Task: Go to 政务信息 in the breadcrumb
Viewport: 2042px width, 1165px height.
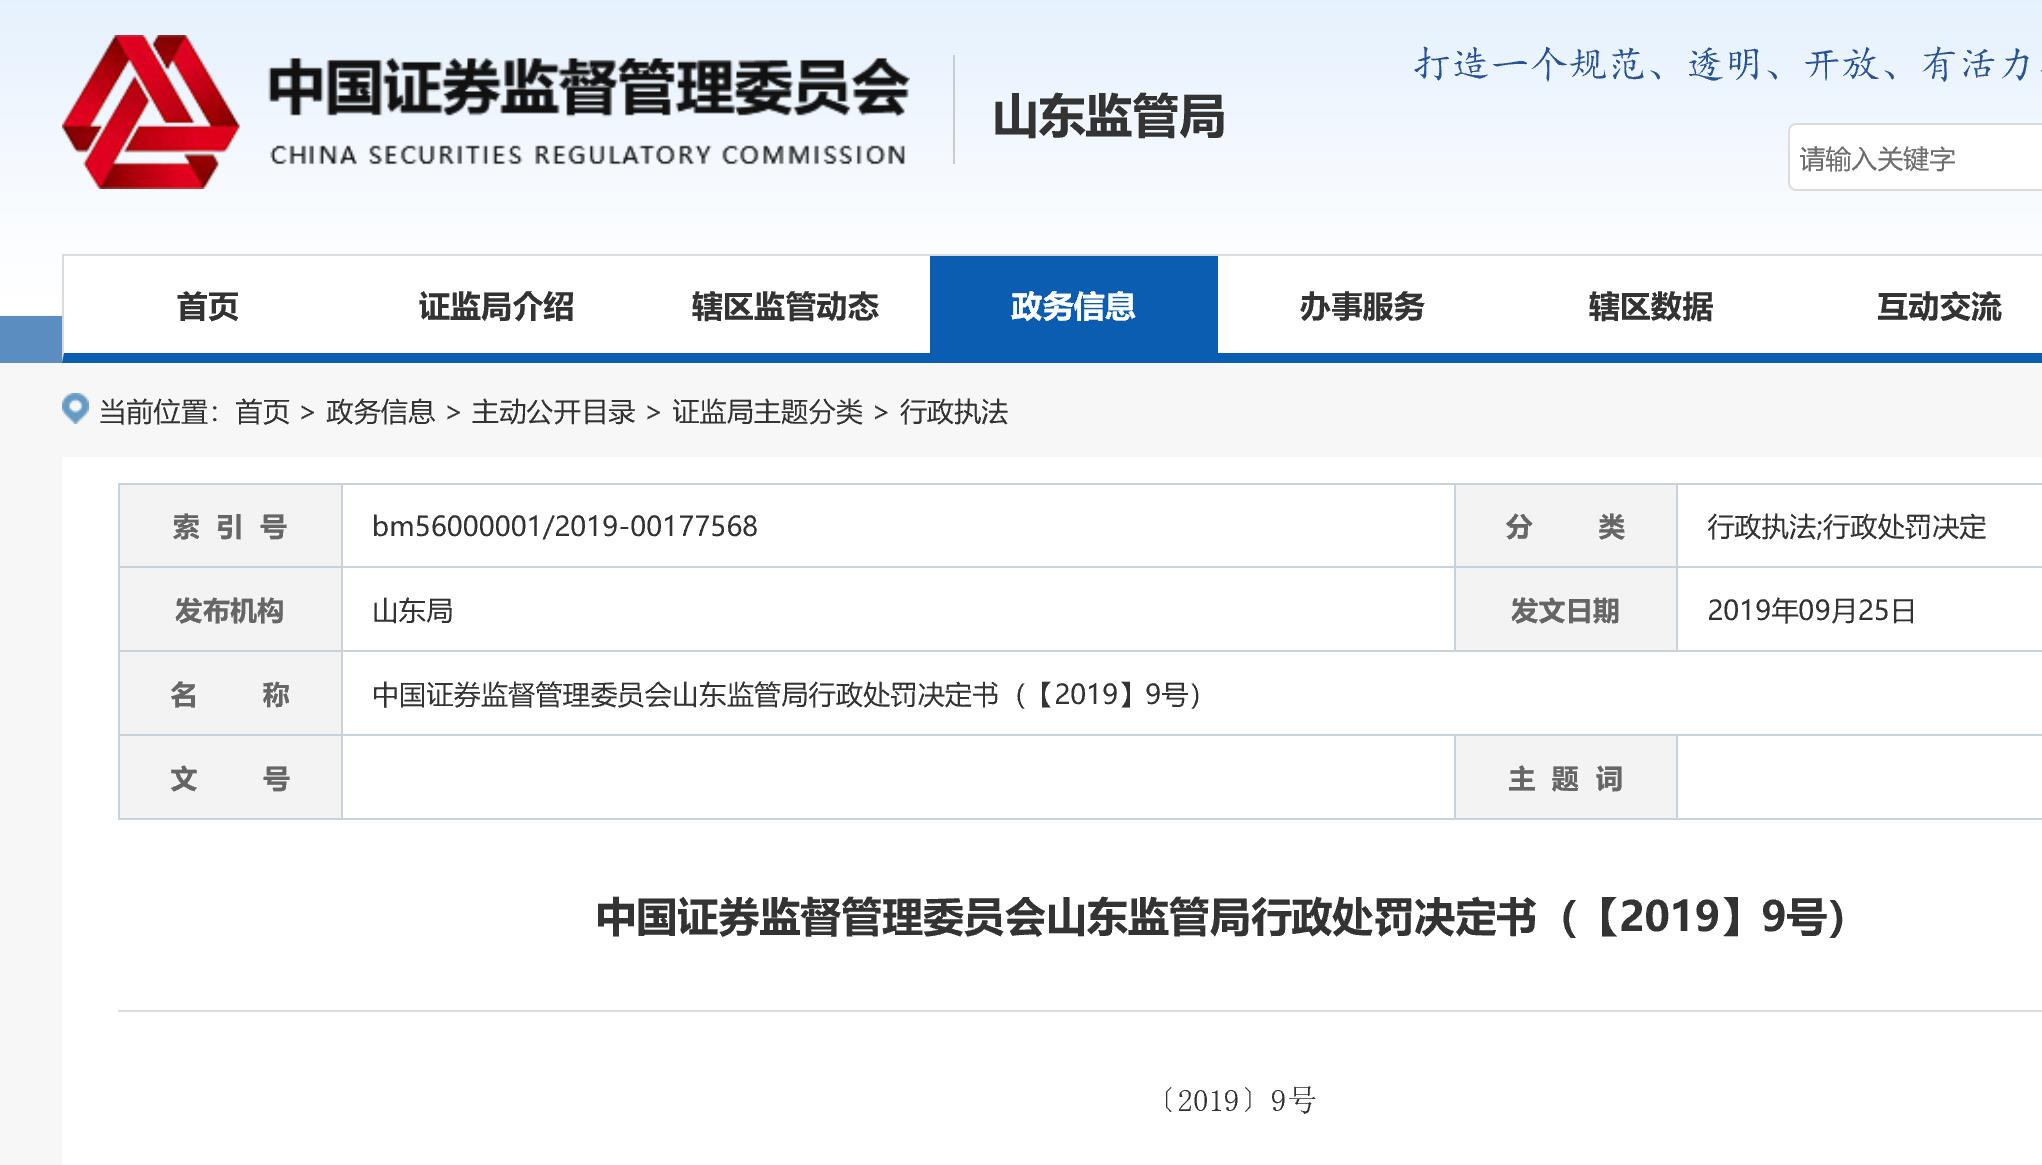Action: [380, 412]
